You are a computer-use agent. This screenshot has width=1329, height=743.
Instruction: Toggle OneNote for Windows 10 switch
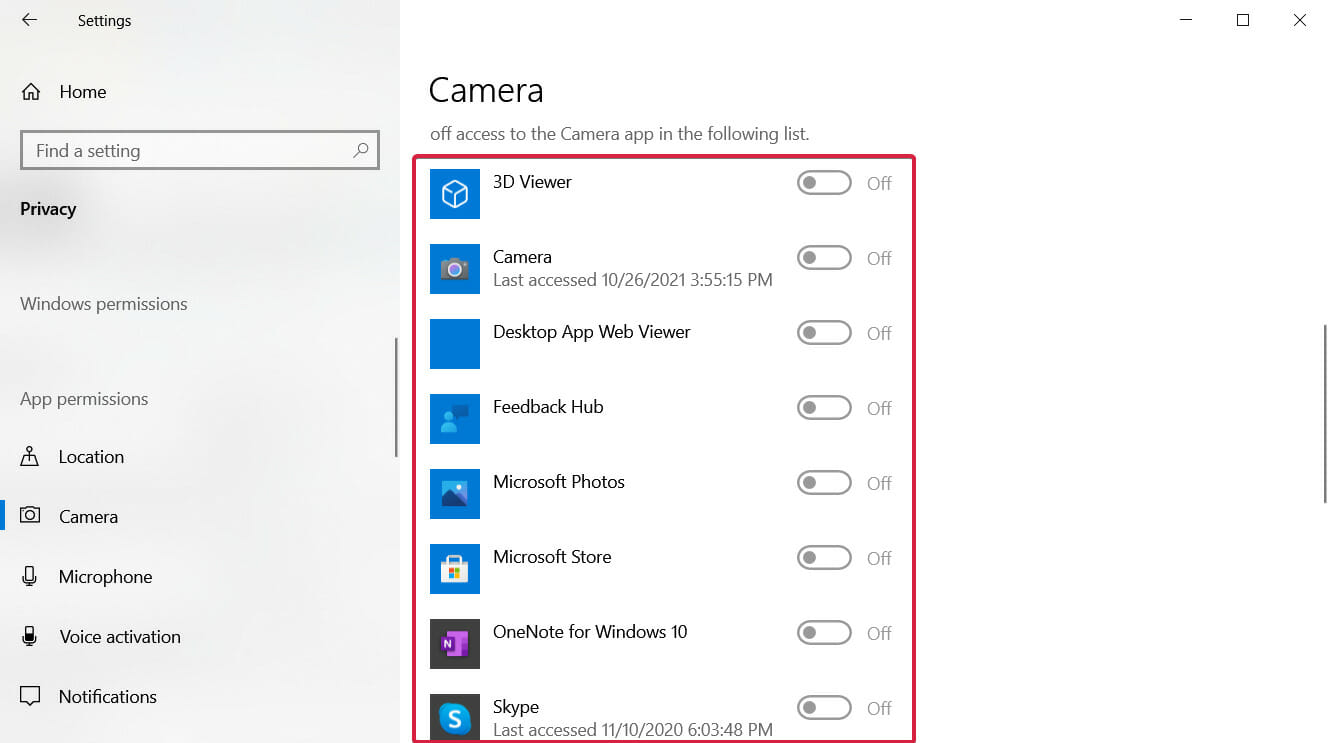point(824,633)
